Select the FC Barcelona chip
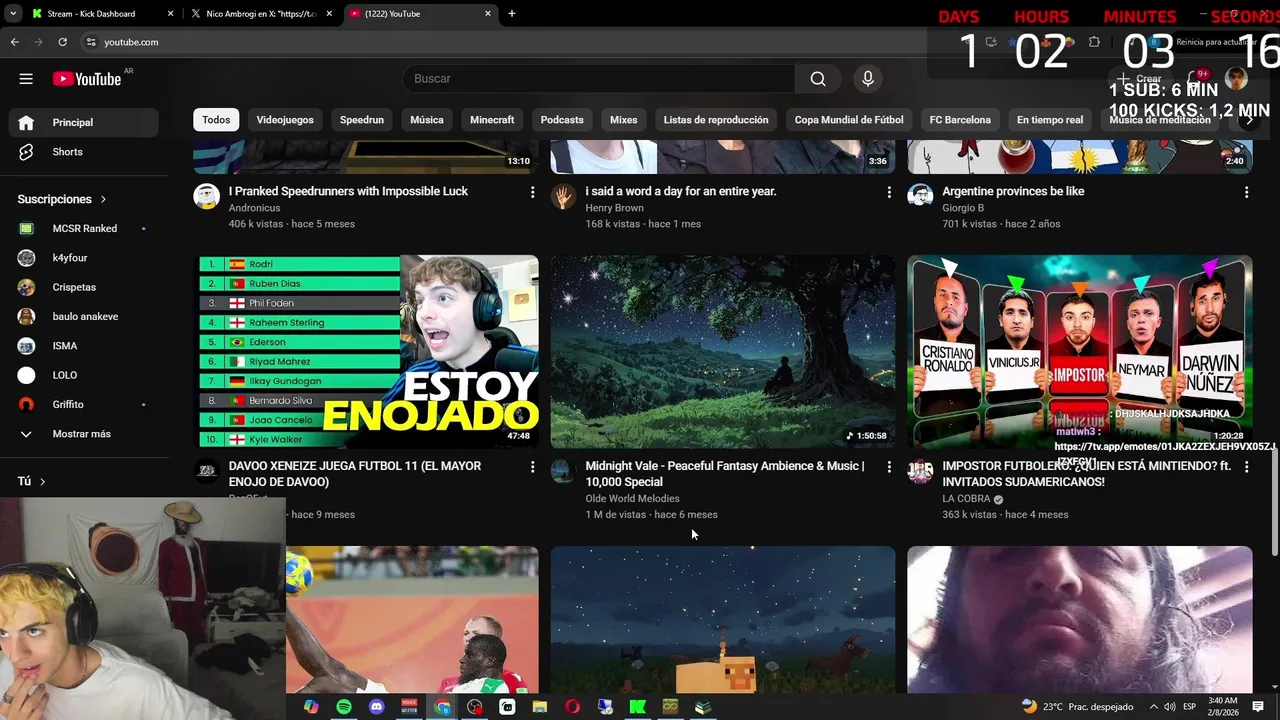The width and height of the screenshot is (1280, 720). (960, 120)
